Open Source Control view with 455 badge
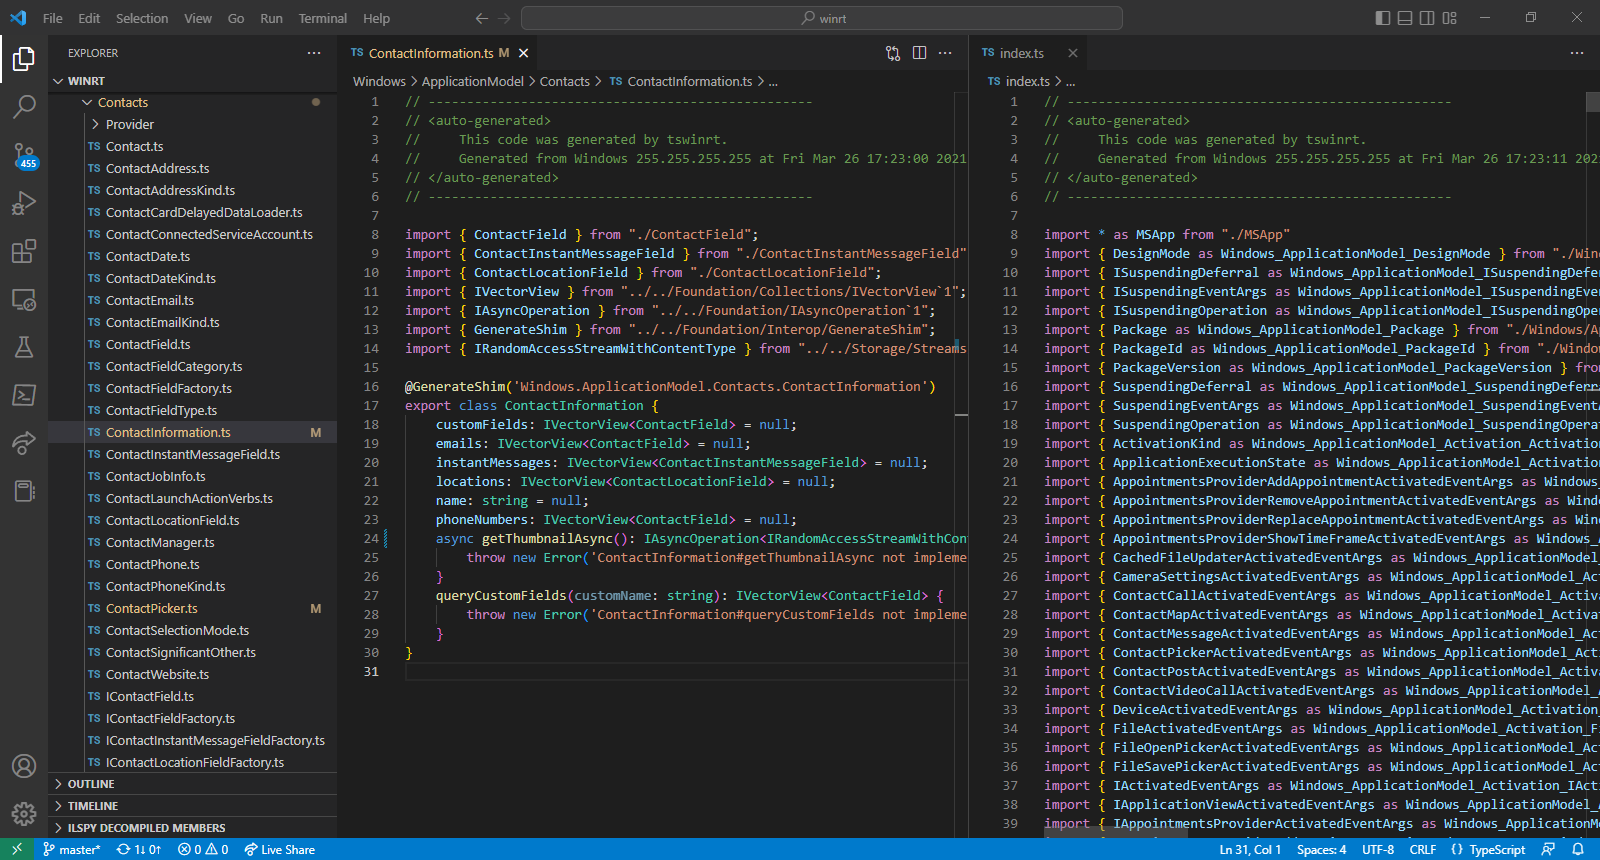The width and height of the screenshot is (1600, 860). tap(24, 155)
